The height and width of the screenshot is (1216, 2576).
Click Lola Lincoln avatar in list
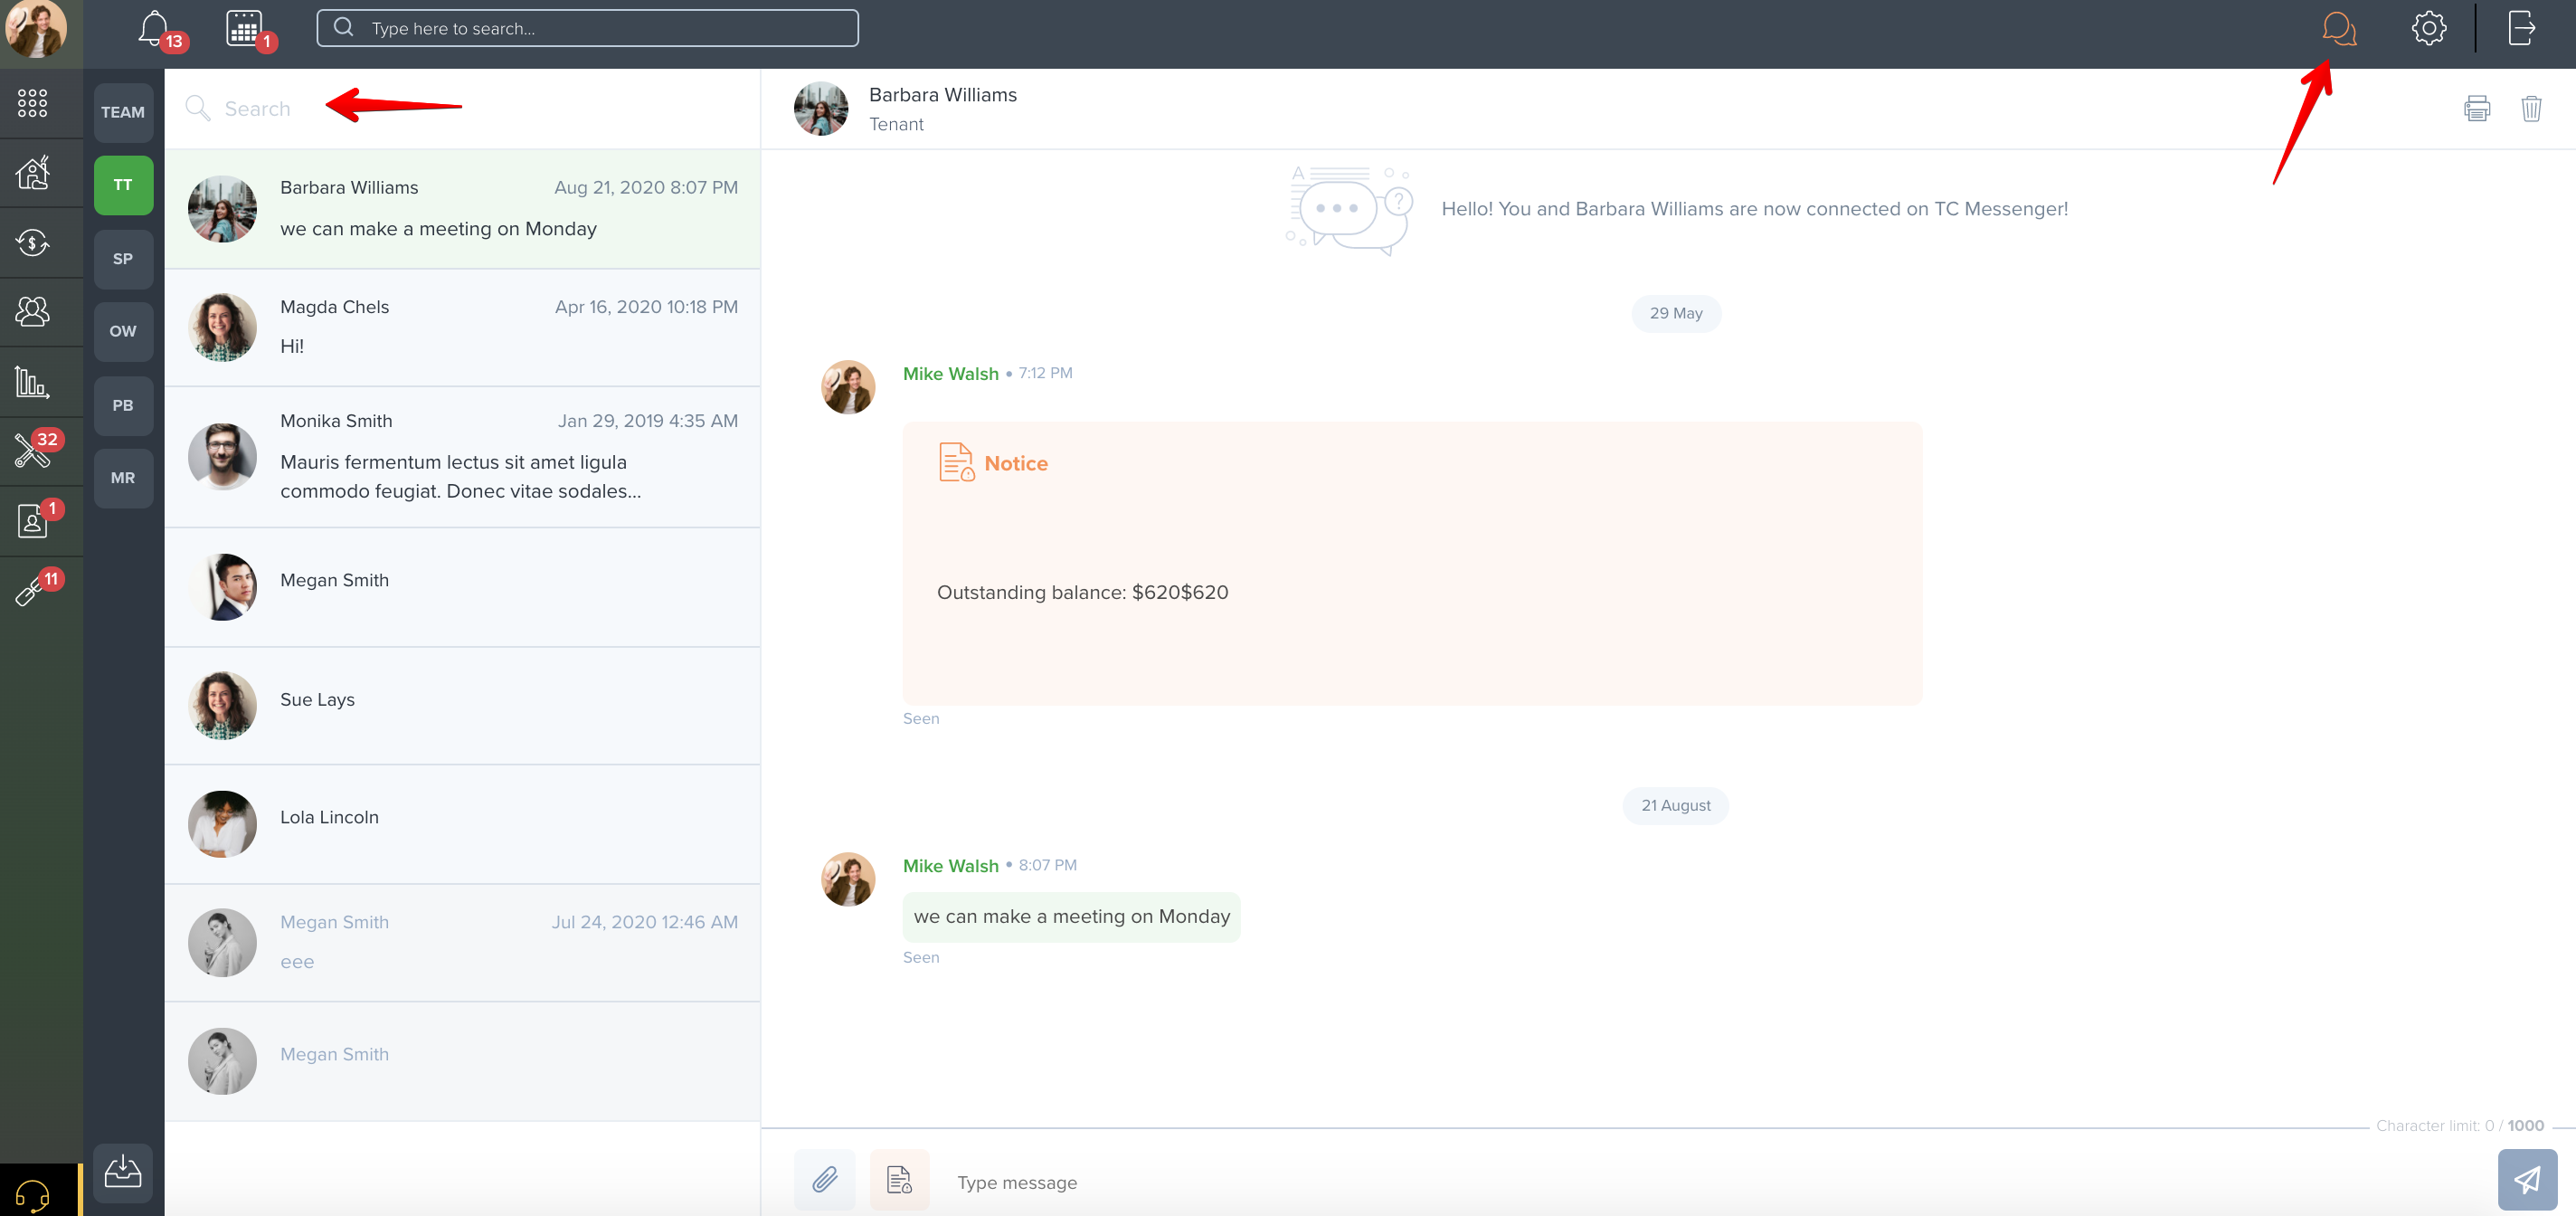[222, 824]
